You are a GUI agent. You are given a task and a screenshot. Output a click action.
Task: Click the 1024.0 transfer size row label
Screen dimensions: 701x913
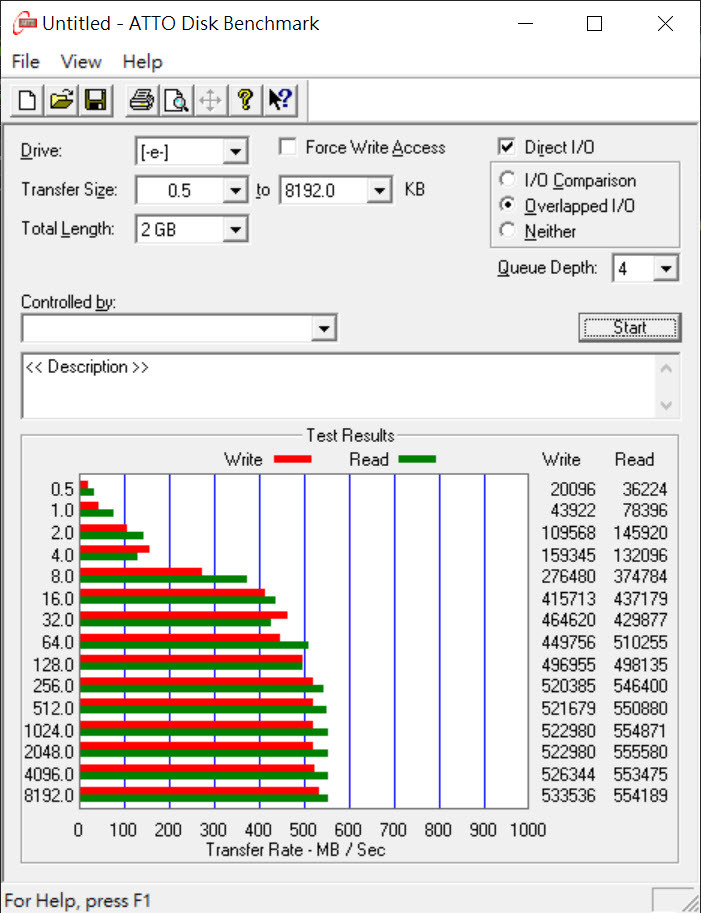pyautogui.click(x=49, y=730)
